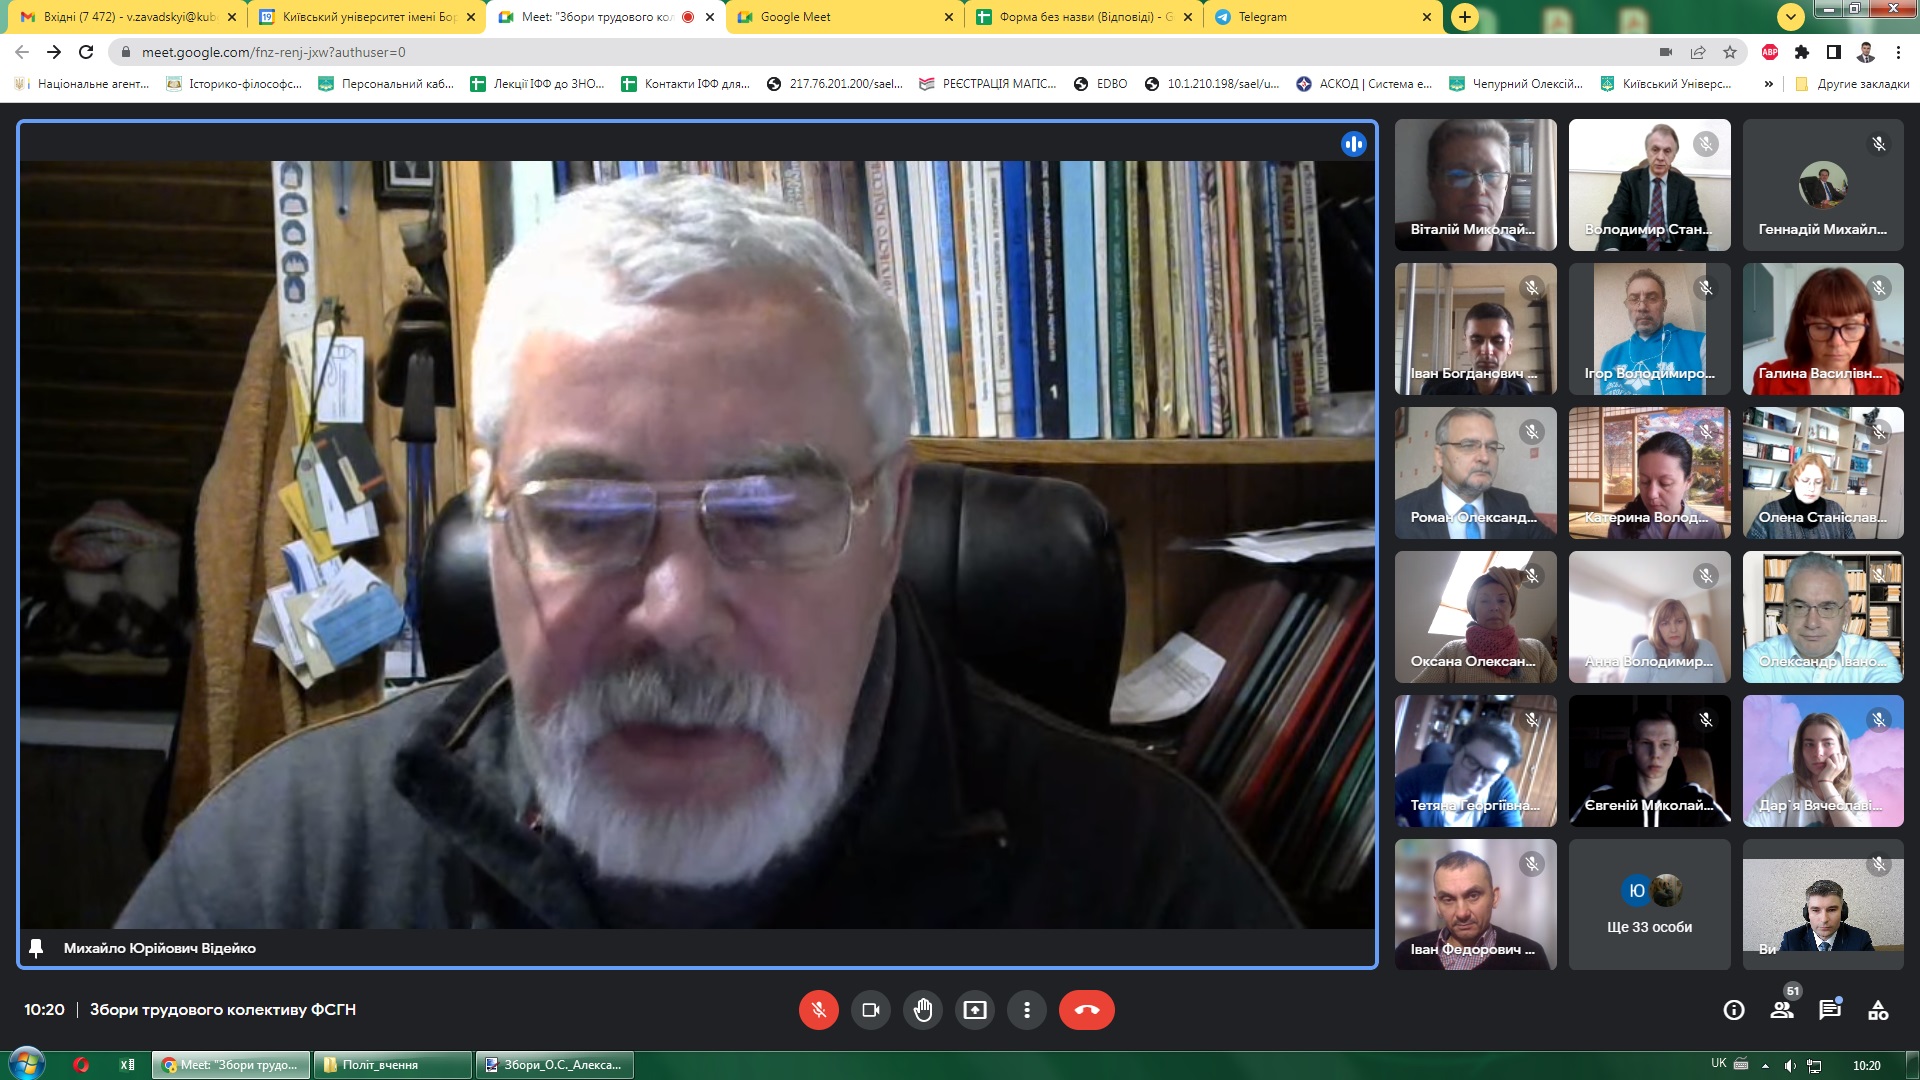The width and height of the screenshot is (1920, 1080).
Task: Click the Present now screen share icon
Action: [974, 1010]
